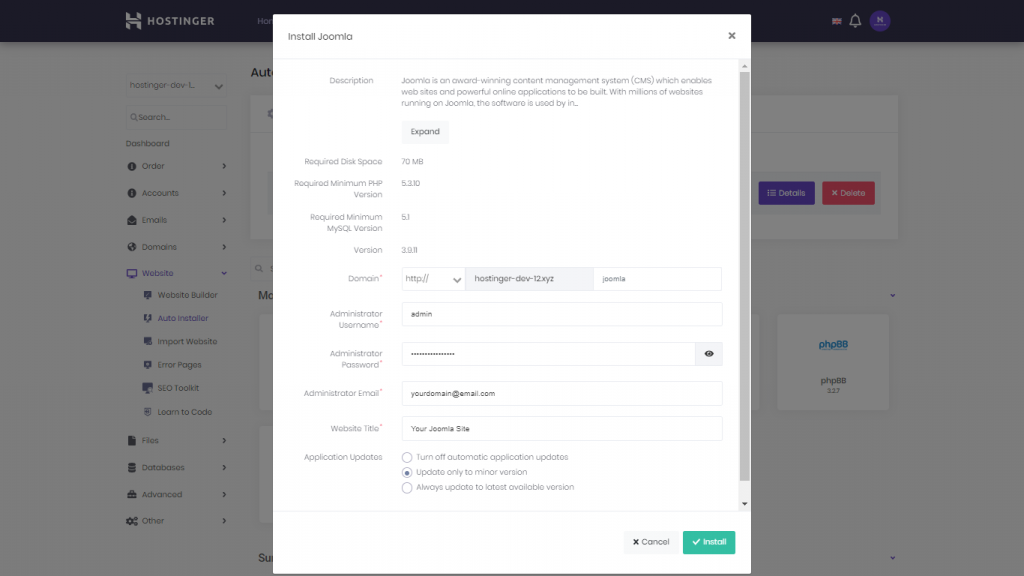Open the language flag selector
The image size is (1024, 576).
[836, 21]
